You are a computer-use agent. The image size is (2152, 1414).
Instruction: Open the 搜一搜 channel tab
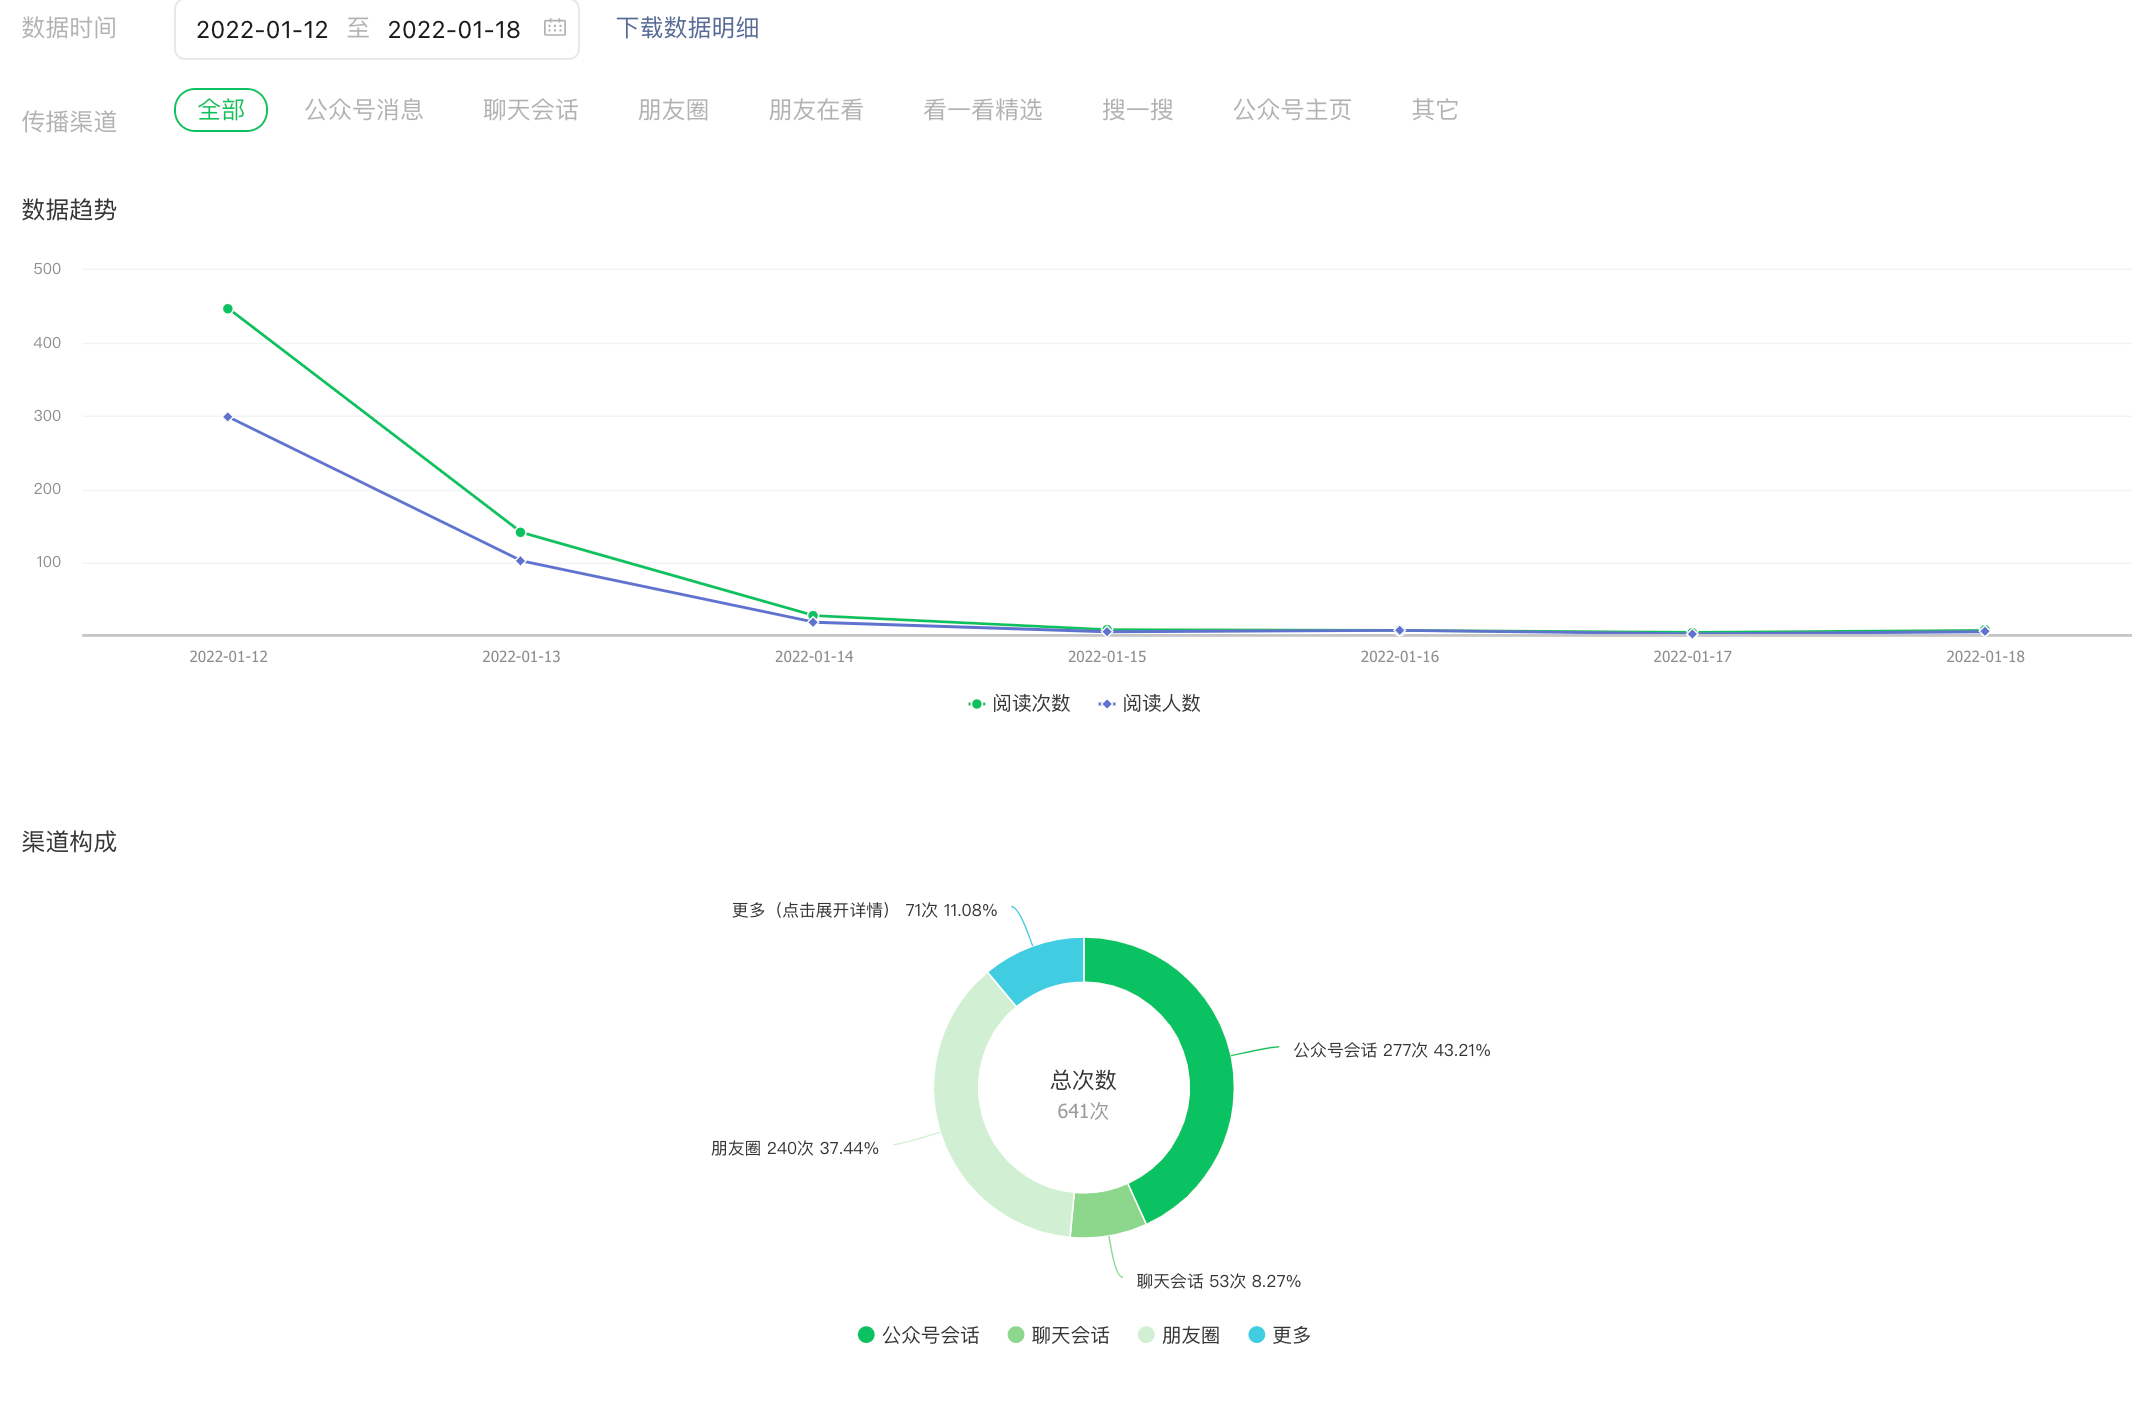[x=1137, y=110]
